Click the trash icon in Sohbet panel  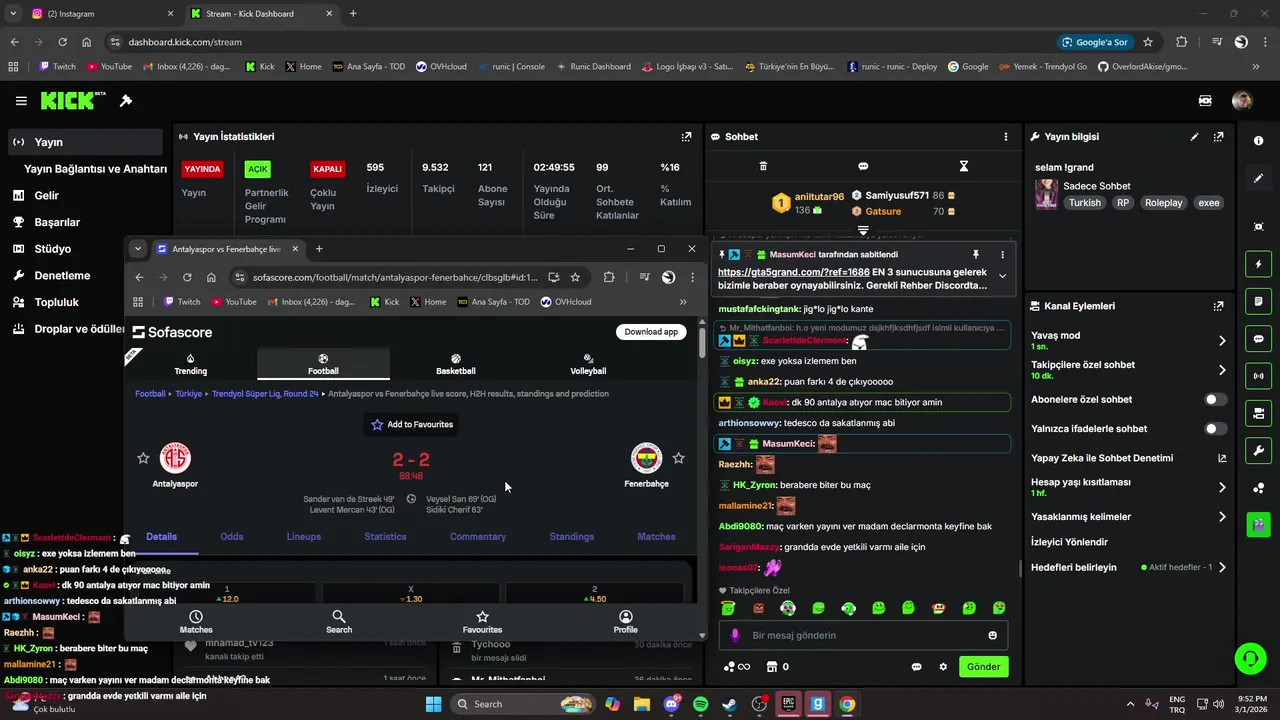763,166
